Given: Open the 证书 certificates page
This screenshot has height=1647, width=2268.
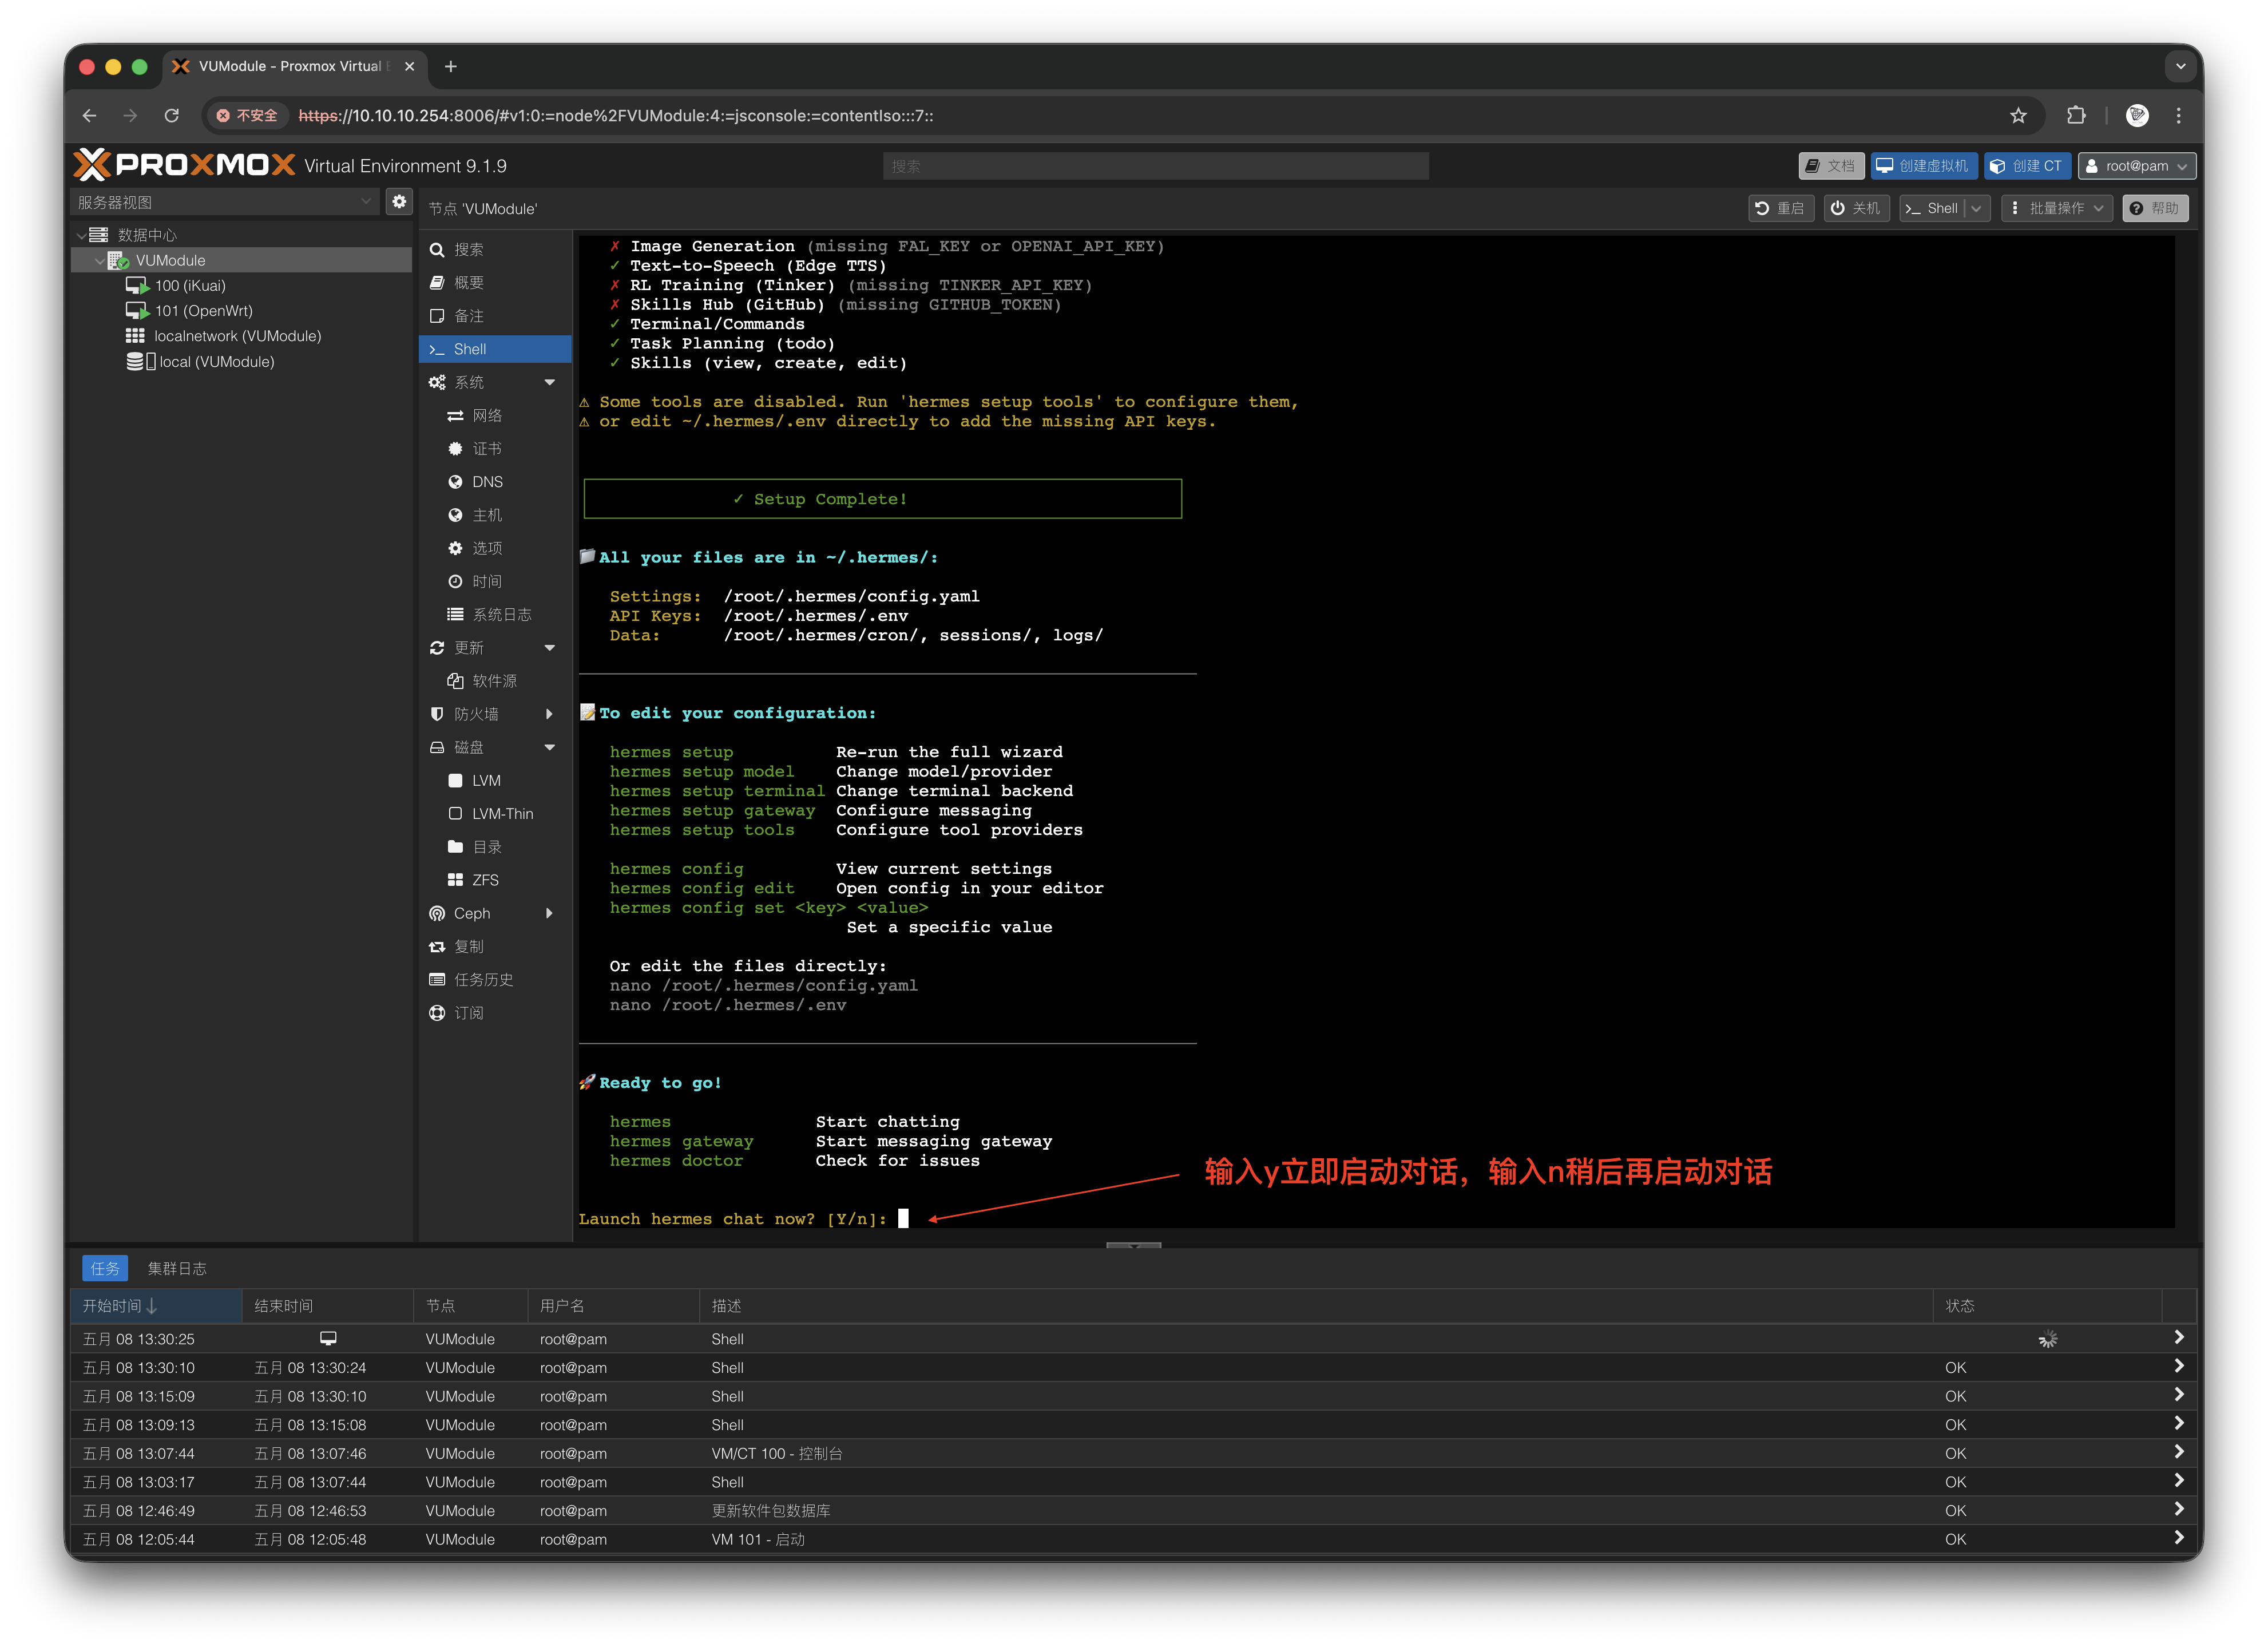Looking at the screenshot, I should click(494, 449).
